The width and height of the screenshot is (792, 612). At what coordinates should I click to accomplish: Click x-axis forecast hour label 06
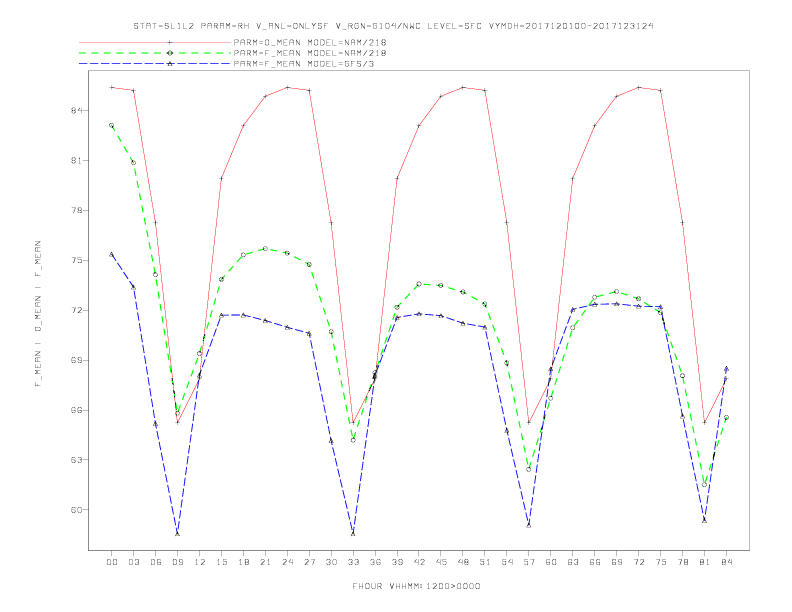pyautogui.click(x=156, y=562)
